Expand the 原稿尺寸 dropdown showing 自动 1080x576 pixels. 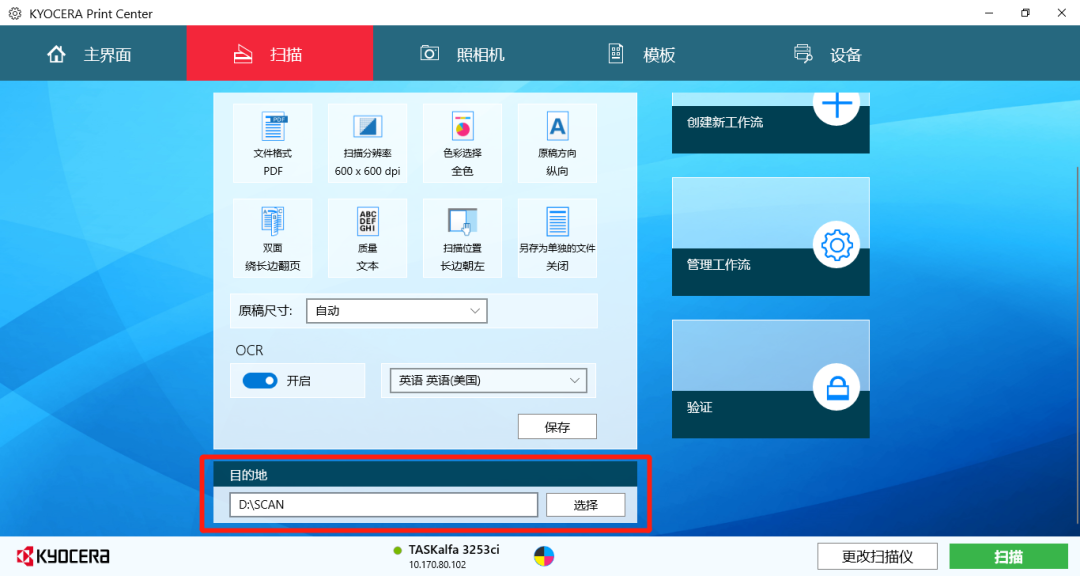tap(396, 310)
